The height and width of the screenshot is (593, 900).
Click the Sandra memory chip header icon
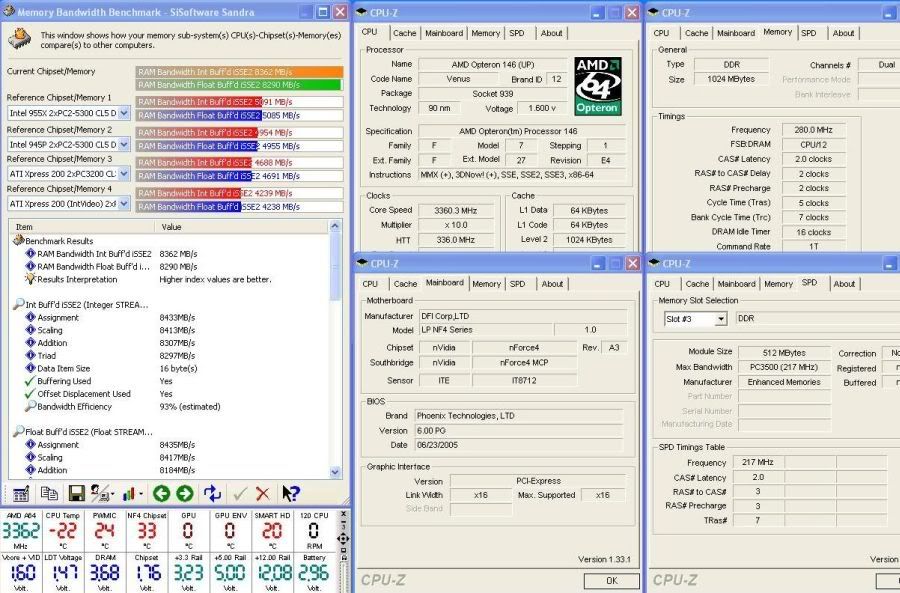coord(20,39)
